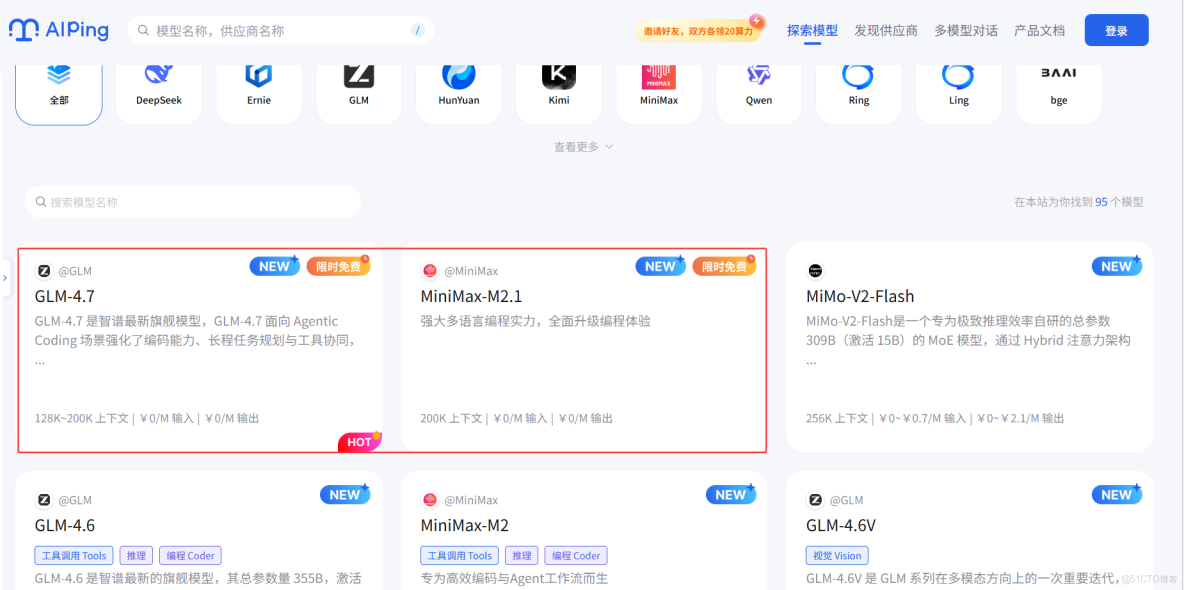
Task: Toggle the 推理 tag on MiniMax-M2
Action: click(521, 555)
